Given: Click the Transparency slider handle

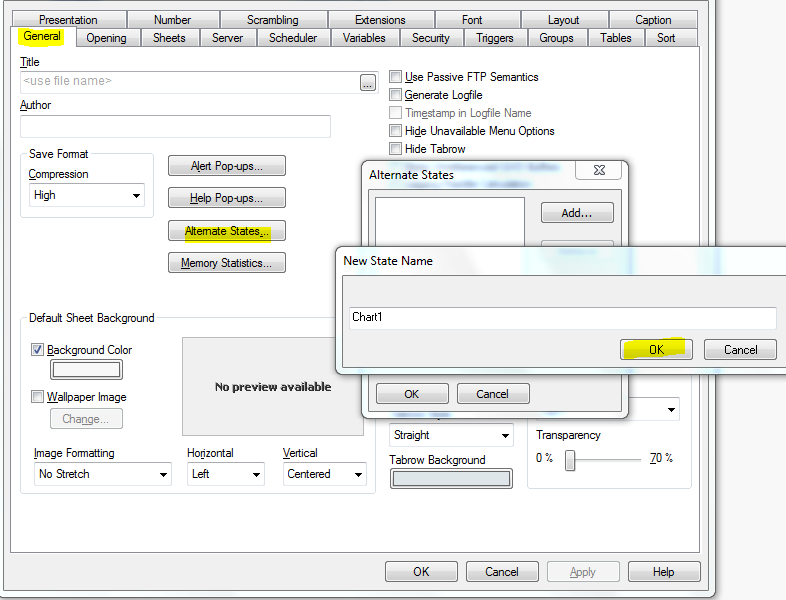Looking at the screenshot, I should pos(570,460).
